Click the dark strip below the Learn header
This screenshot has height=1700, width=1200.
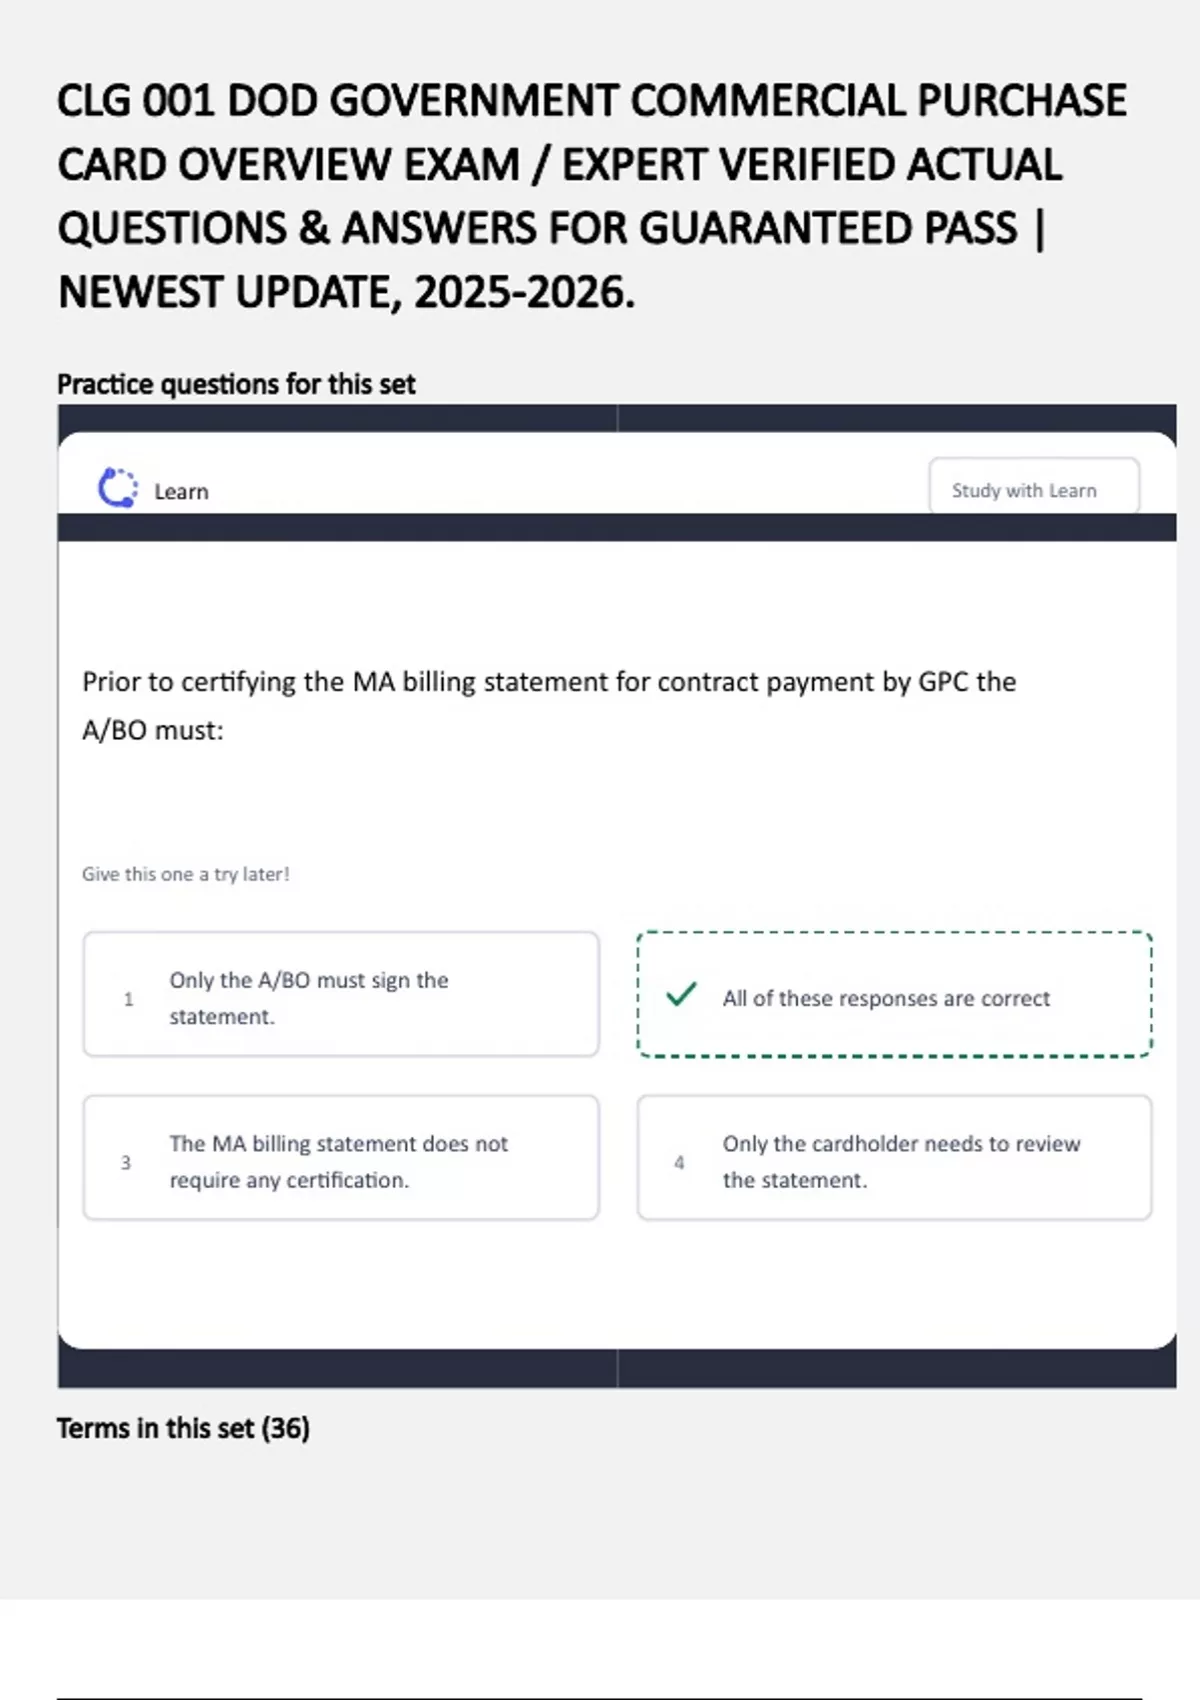point(616,528)
